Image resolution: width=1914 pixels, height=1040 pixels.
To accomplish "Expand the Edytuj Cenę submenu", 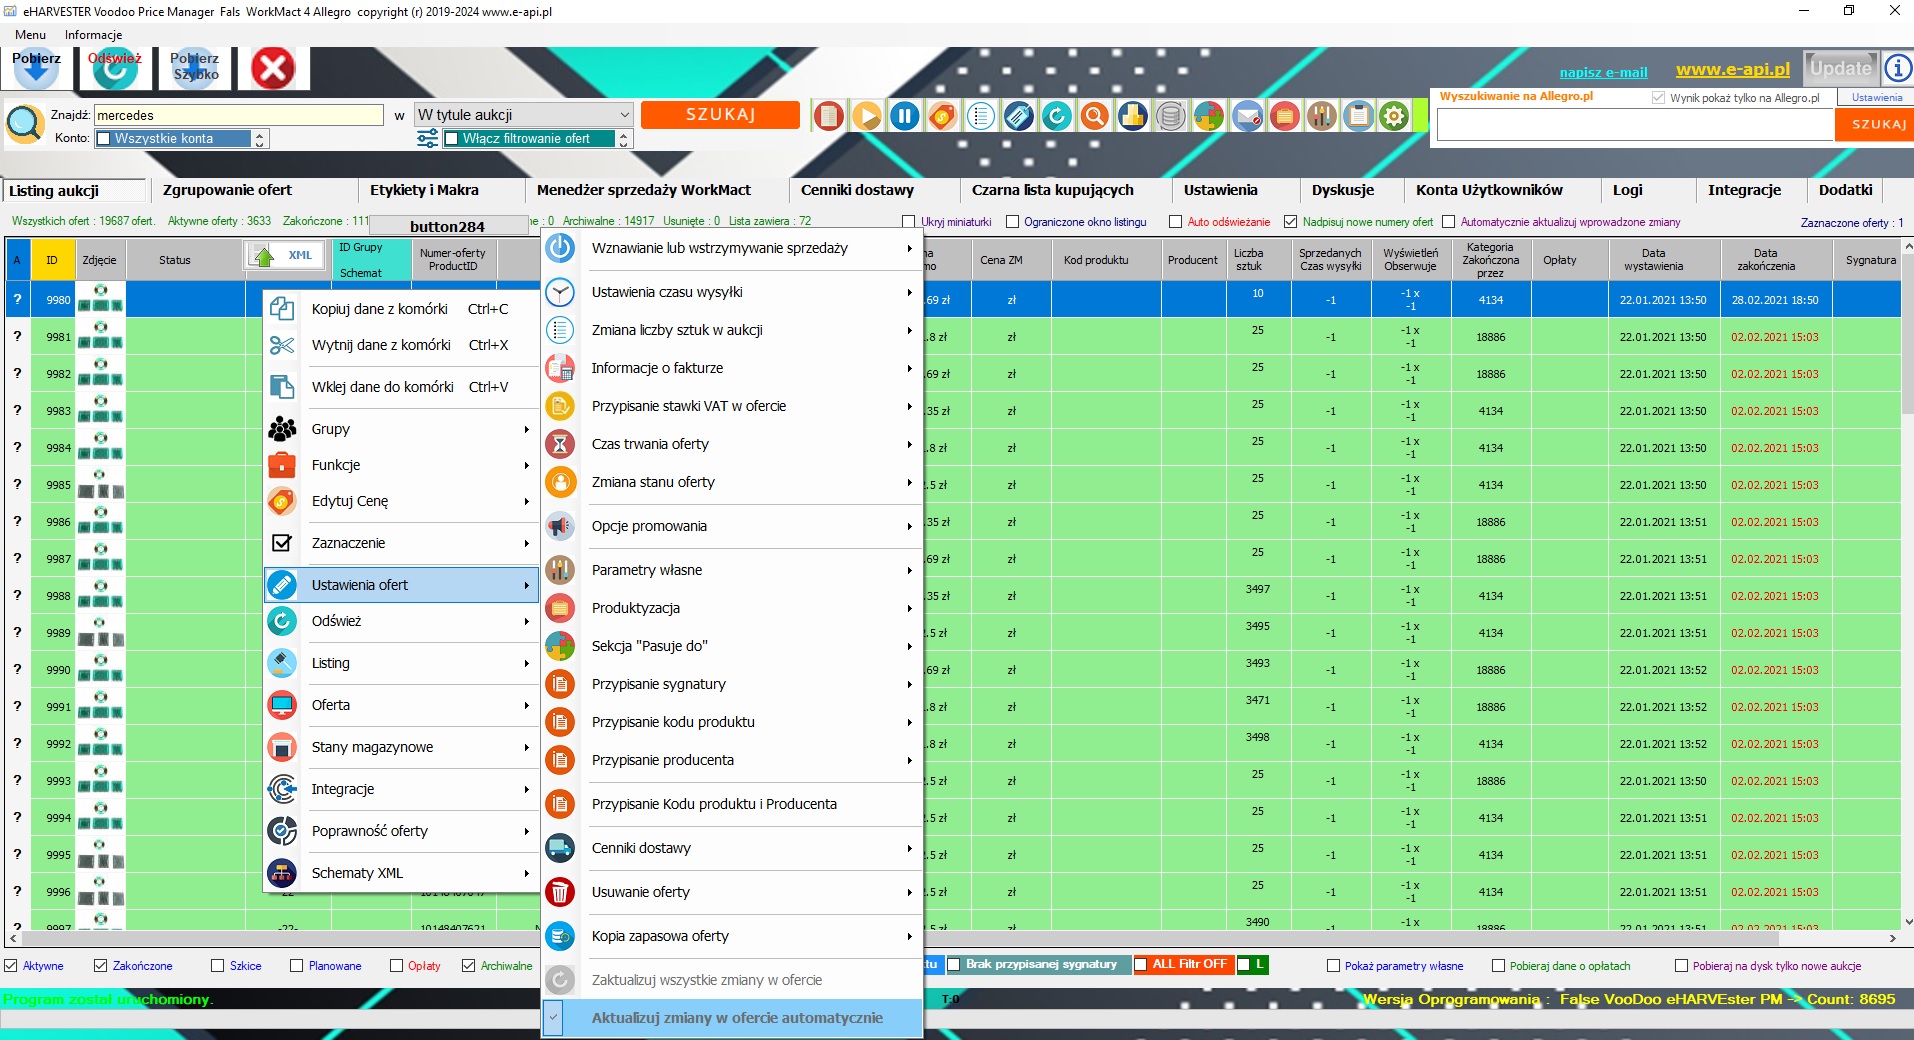I will 401,501.
